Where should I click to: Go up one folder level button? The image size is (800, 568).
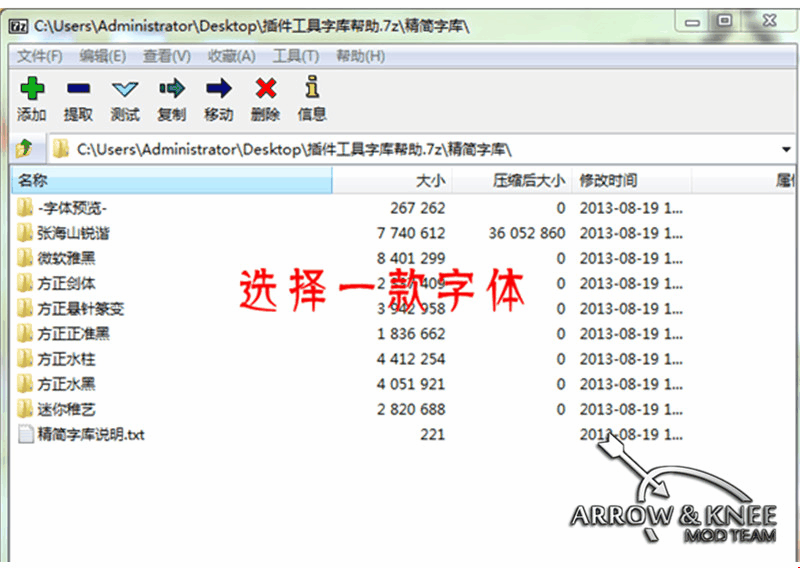tap(24, 149)
